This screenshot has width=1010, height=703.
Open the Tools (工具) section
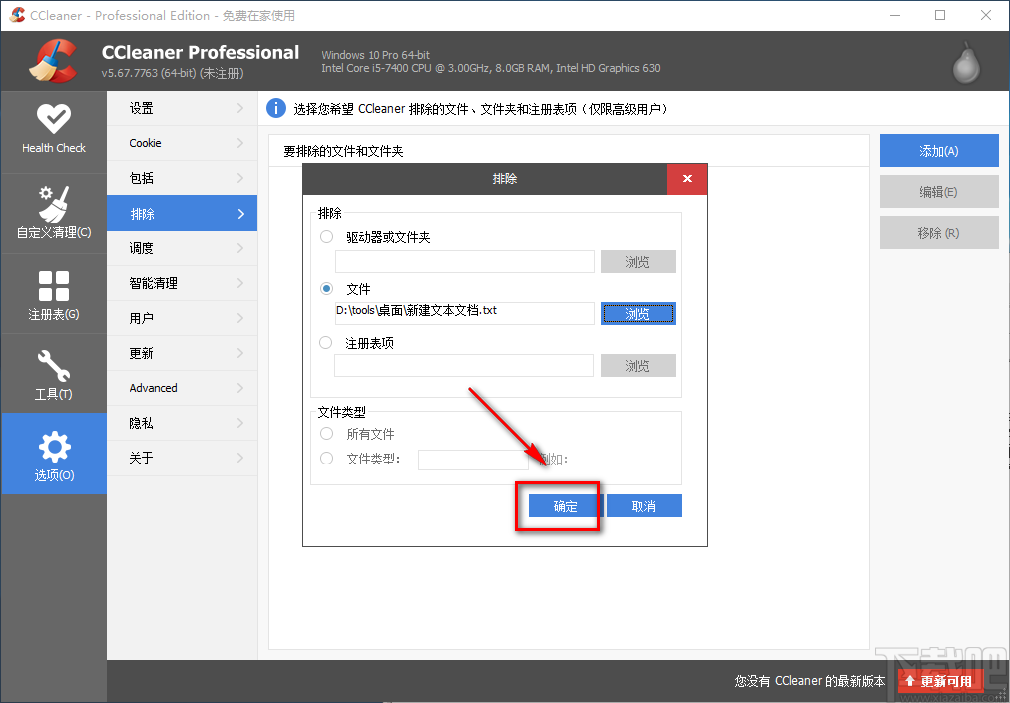click(53, 374)
